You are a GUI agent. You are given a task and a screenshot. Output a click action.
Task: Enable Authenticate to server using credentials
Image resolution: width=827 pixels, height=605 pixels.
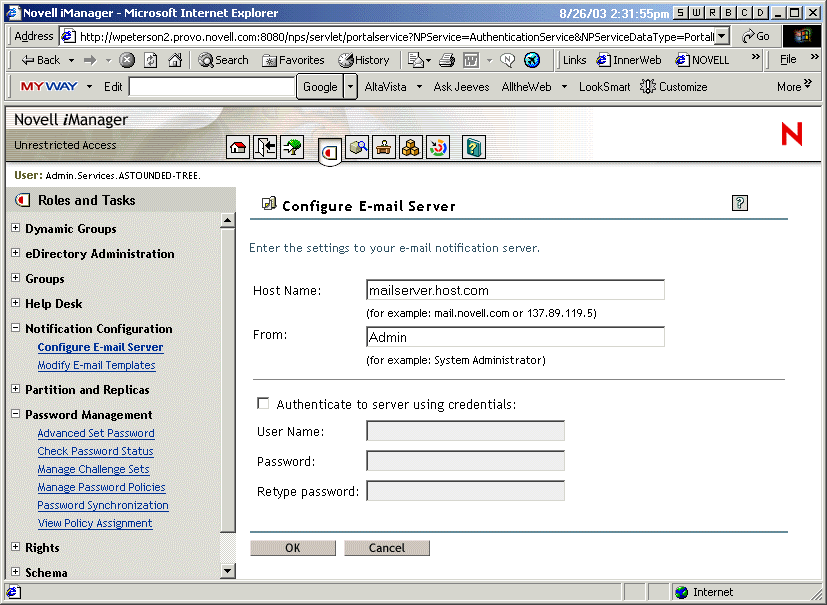pyautogui.click(x=263, y=403)
